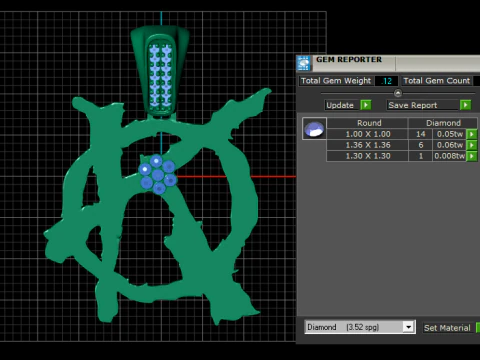Click the Round column header

pos(368,123)
